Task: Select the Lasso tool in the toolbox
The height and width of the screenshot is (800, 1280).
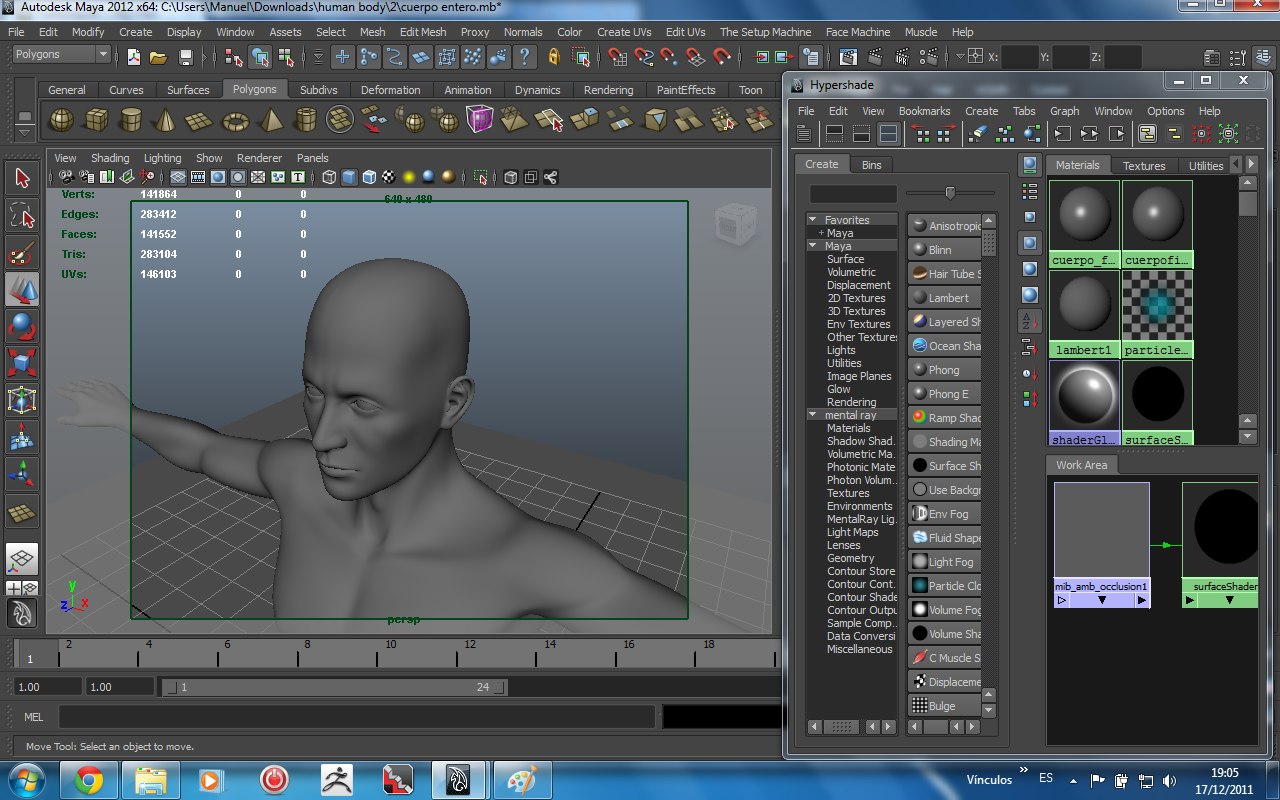Action: click(x=22, y=212)
